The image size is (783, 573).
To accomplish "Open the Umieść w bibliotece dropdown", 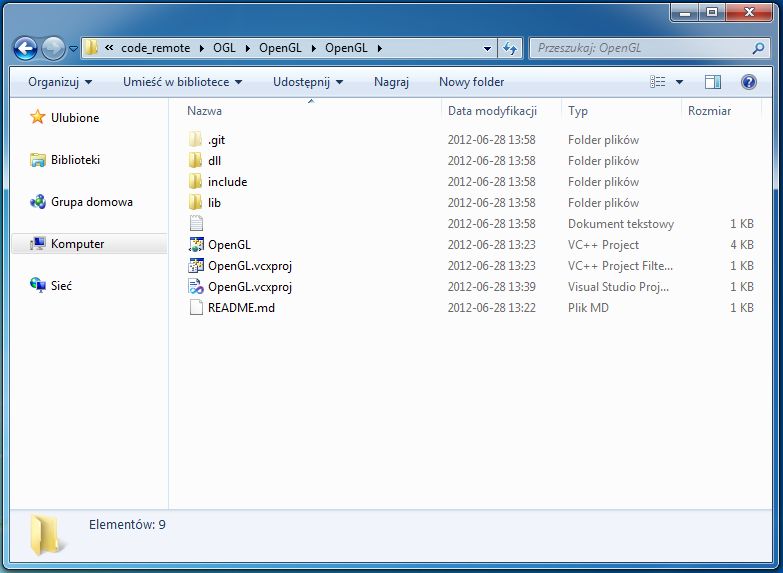I will (182, 82).
